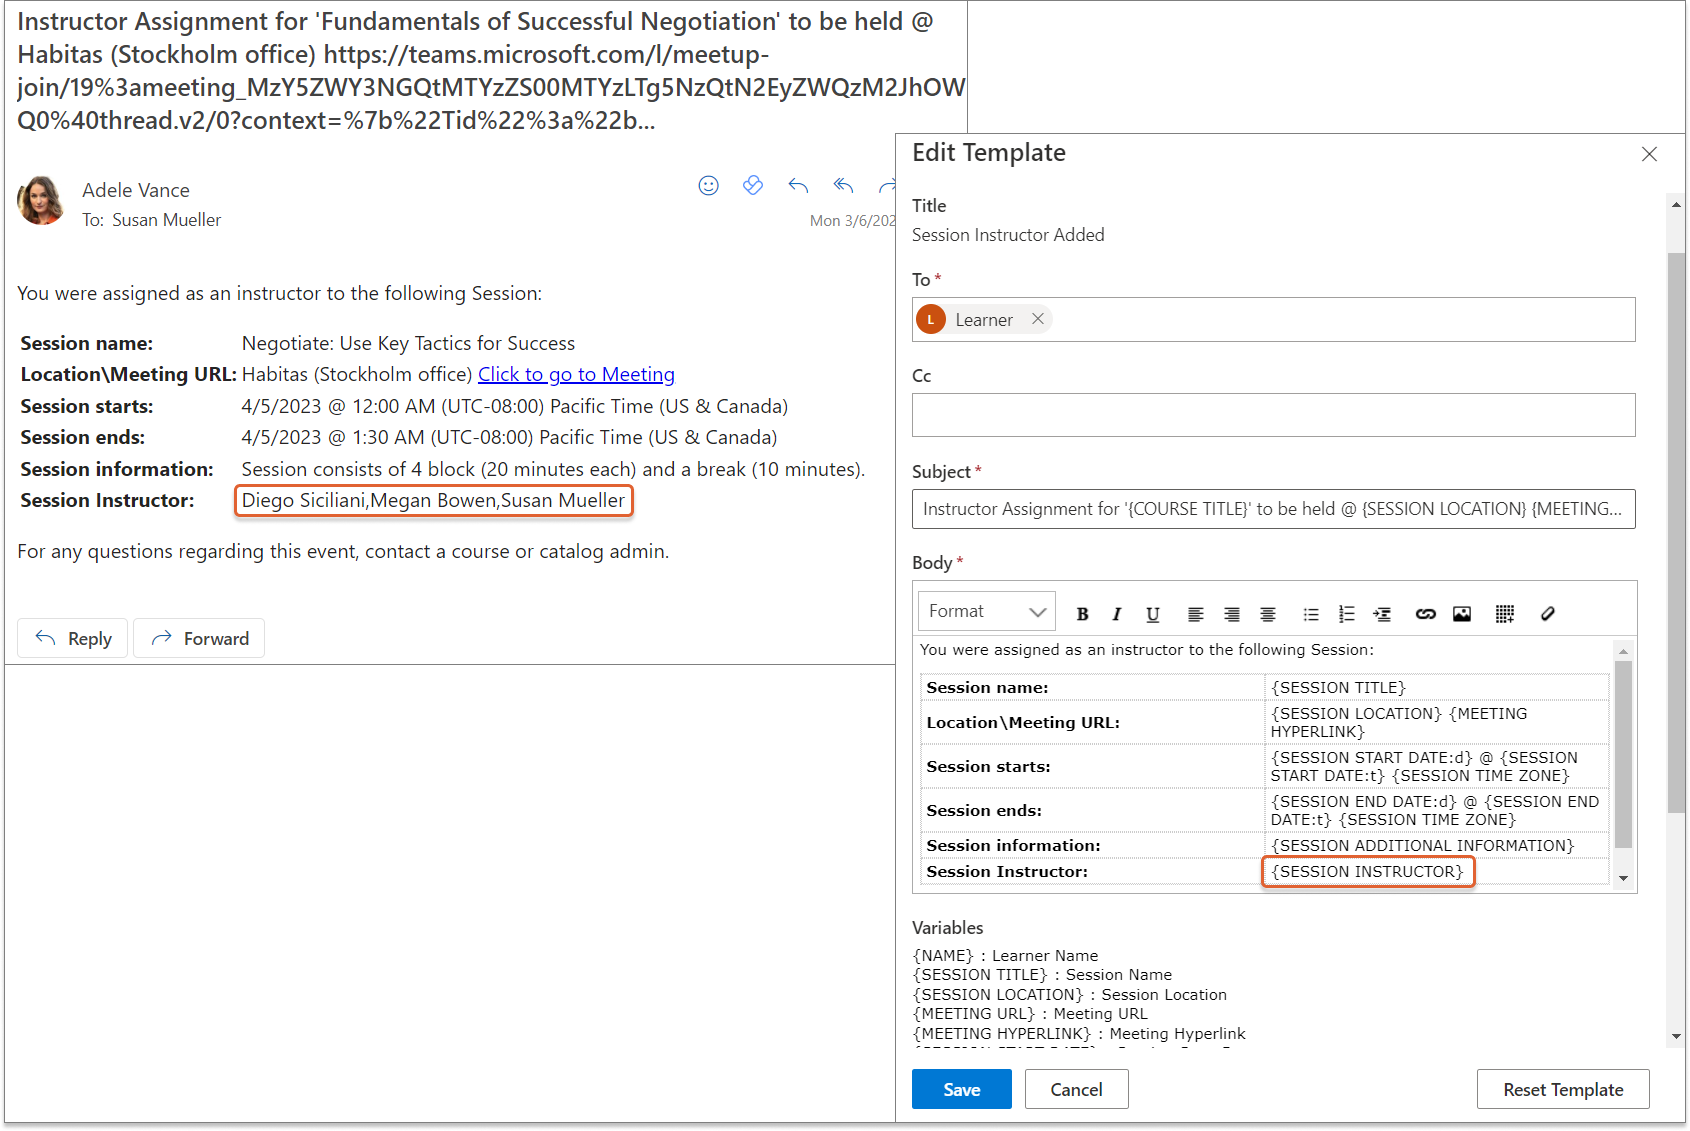This screenshot has height=1131, width=1690.
Task: Insert a table in the body
Action: [x=1505, y=614]
